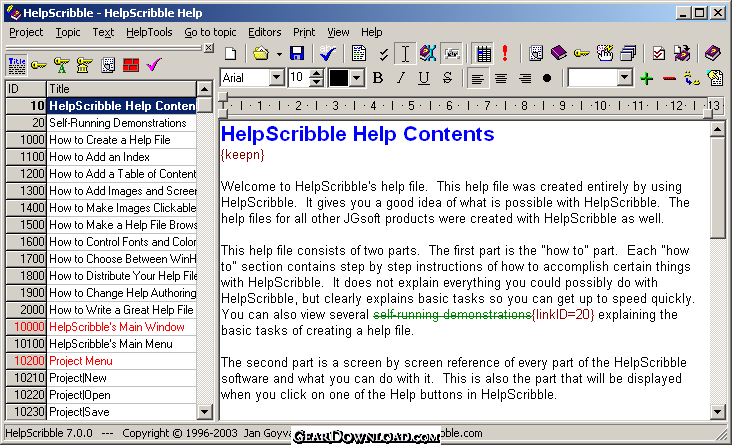Click the green self-running demonstrations link
The width and height of the screenshot is (732, 445).
tap(452, 315)
